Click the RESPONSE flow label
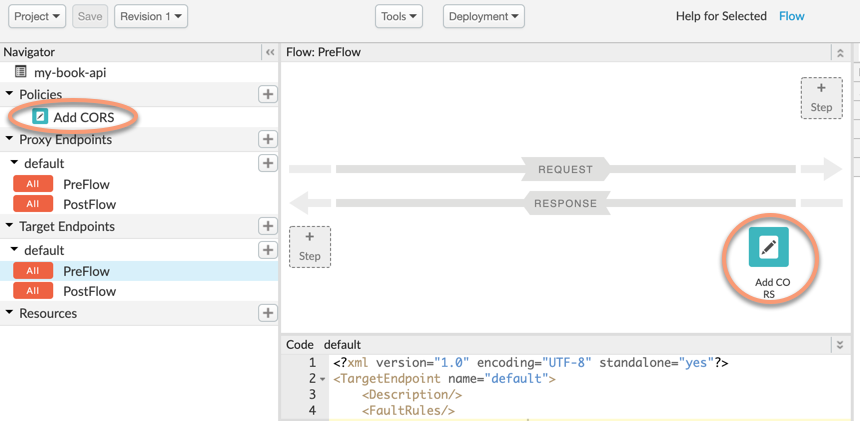Screen dimensions: 860x421 (565, 203)
